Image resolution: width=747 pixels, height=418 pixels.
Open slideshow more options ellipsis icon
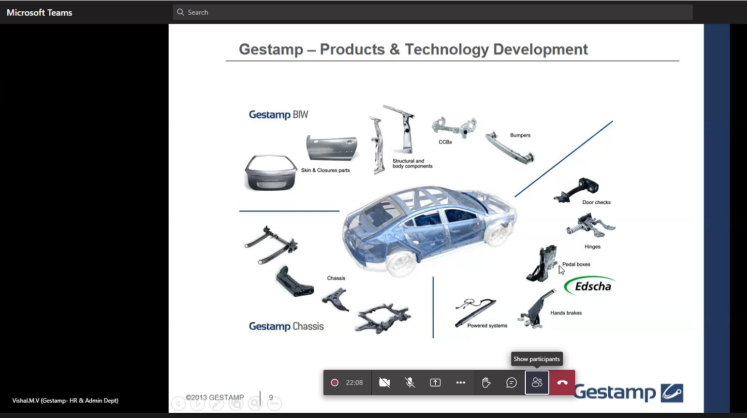click(274, 404)
